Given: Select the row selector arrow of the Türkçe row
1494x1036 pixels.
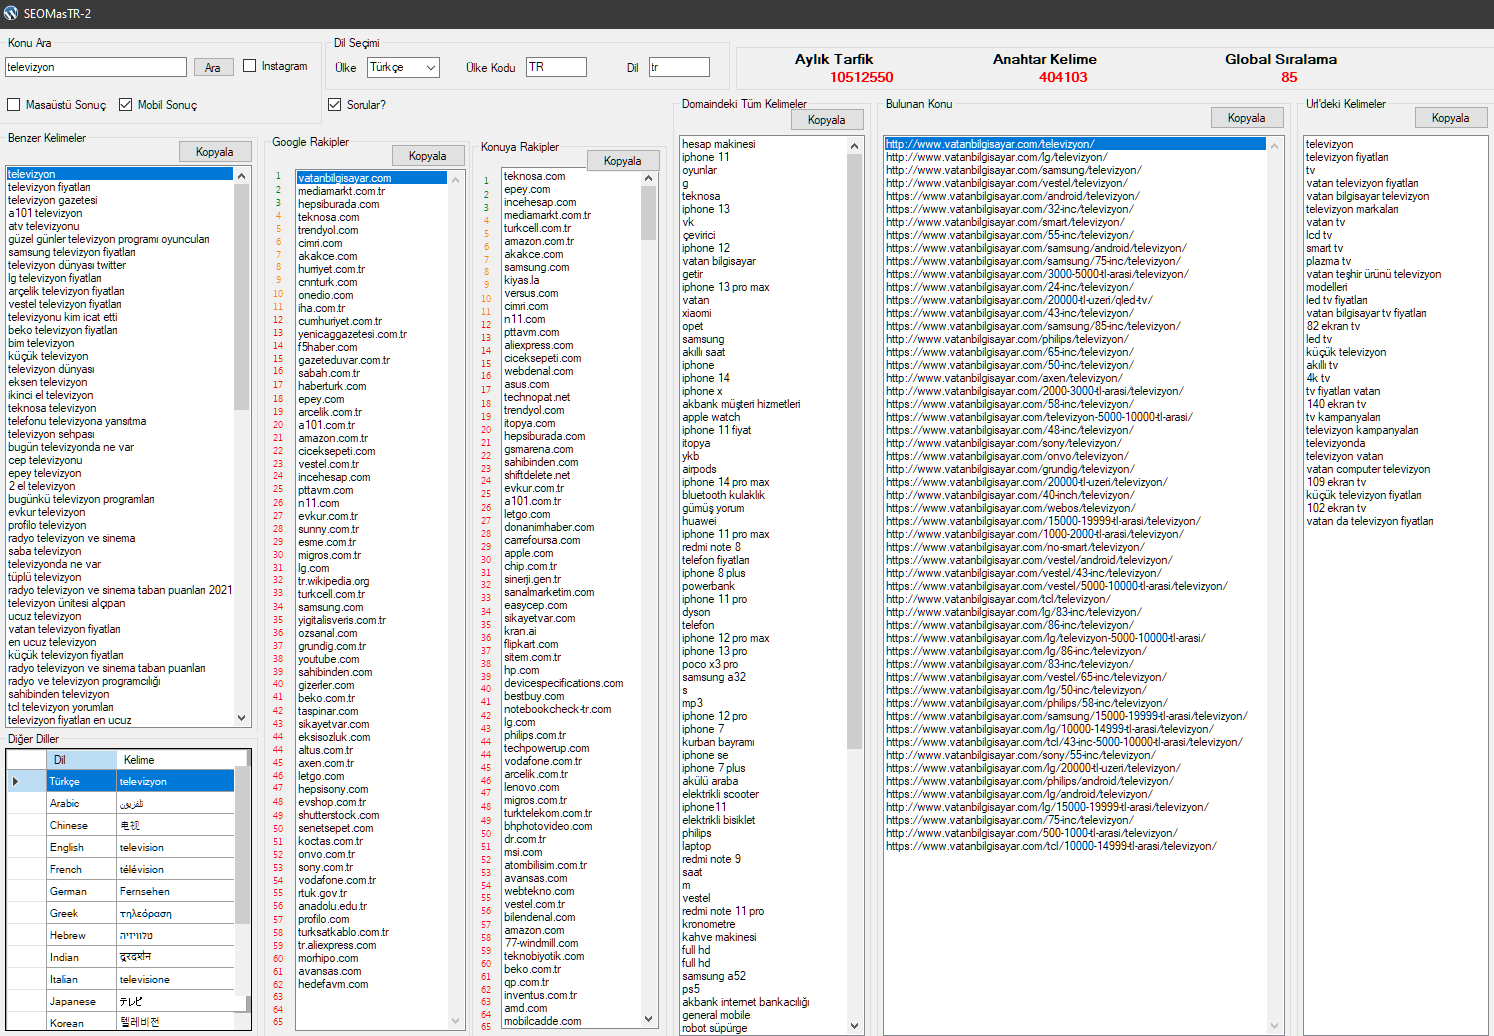Looking at the screenshot, I should point(26,781).
